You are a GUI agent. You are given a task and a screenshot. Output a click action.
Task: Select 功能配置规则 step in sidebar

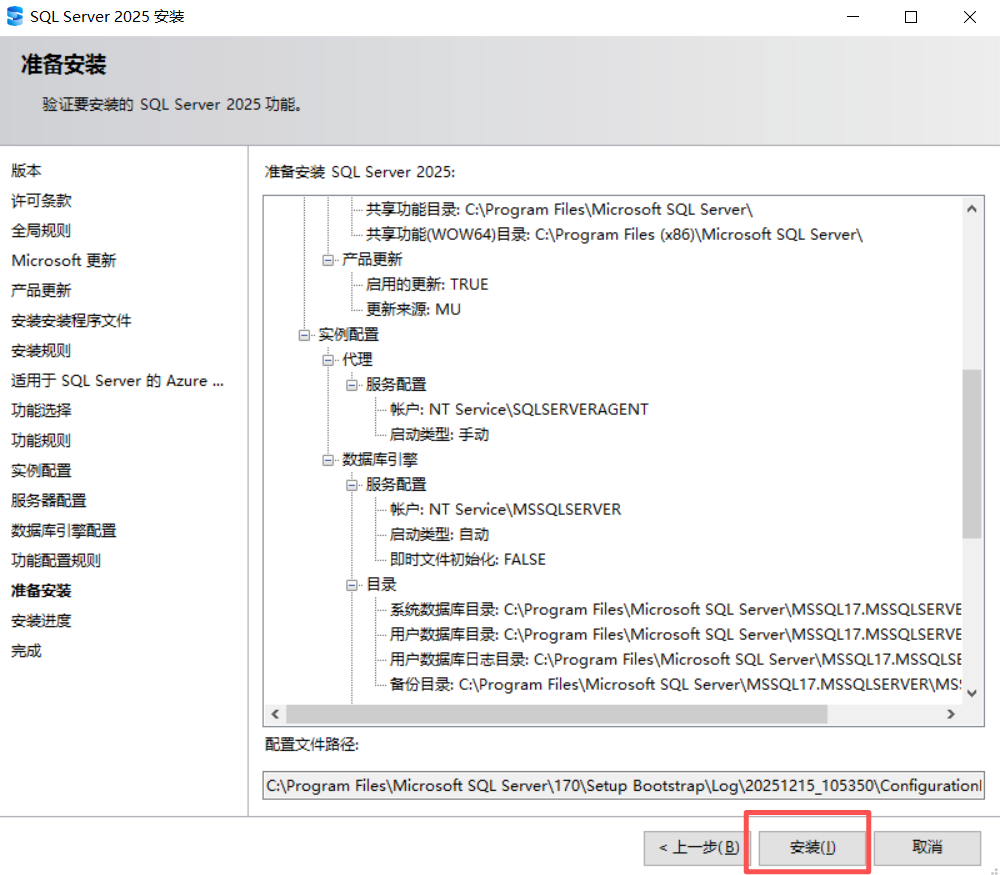tap(56, 560)
